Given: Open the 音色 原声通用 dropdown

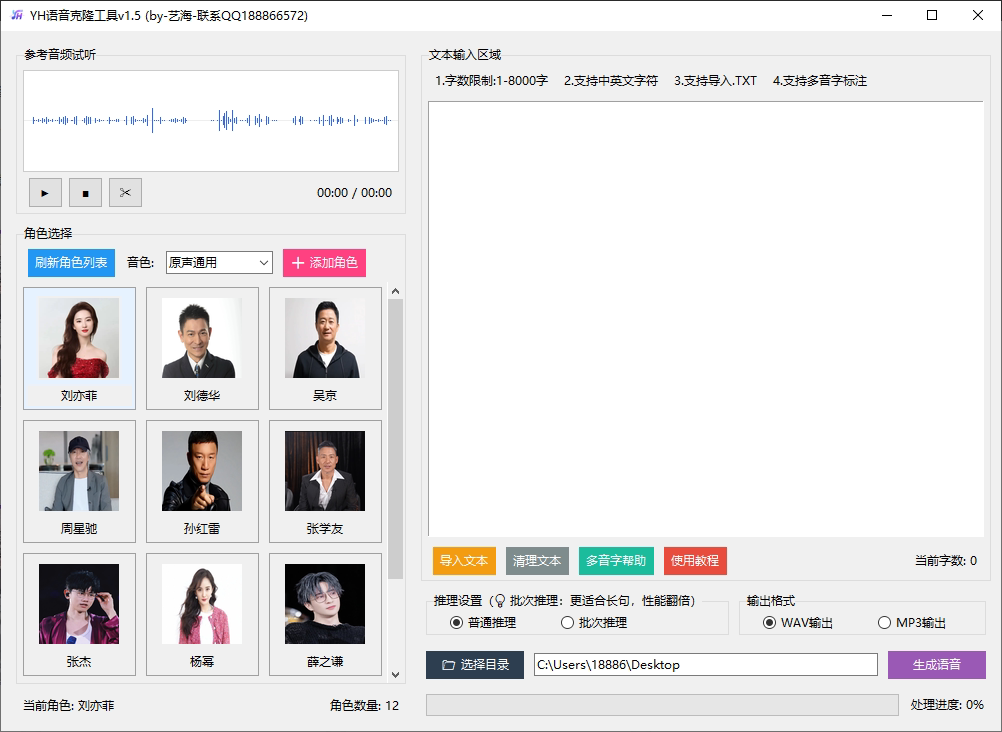Looking at the screenshot, I should click(219, 263).
